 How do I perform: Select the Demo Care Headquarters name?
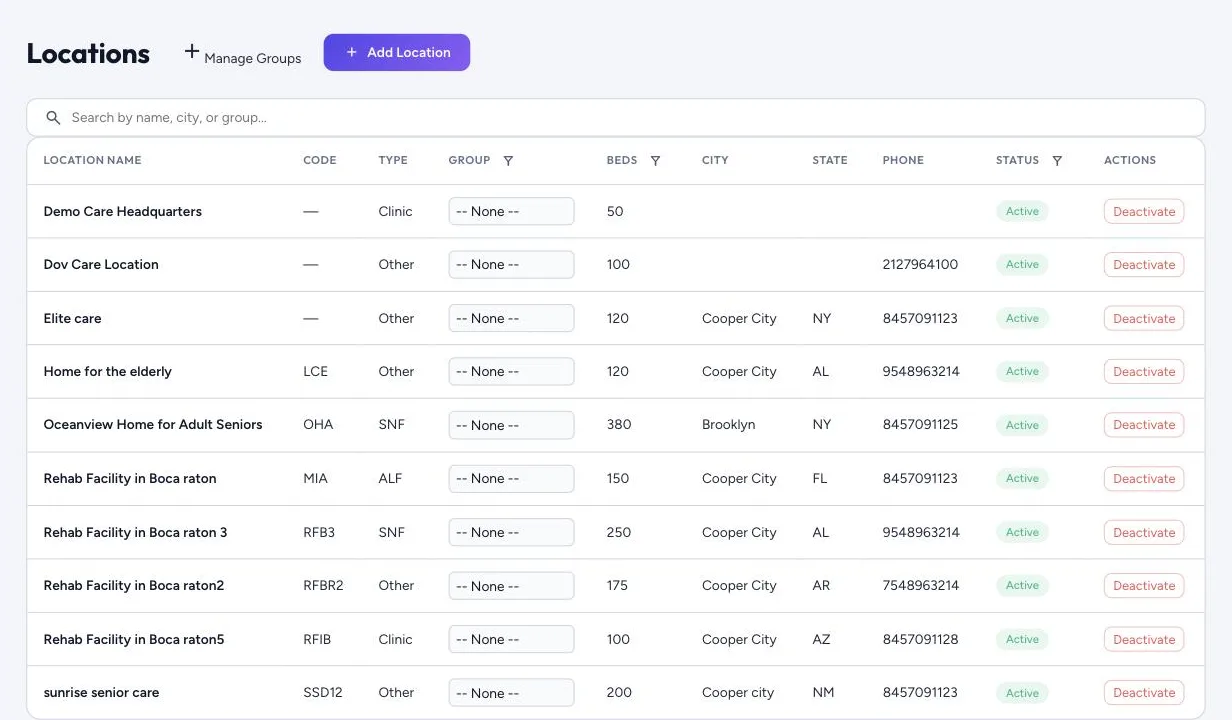pyautogui.click(x=123, y=211)
